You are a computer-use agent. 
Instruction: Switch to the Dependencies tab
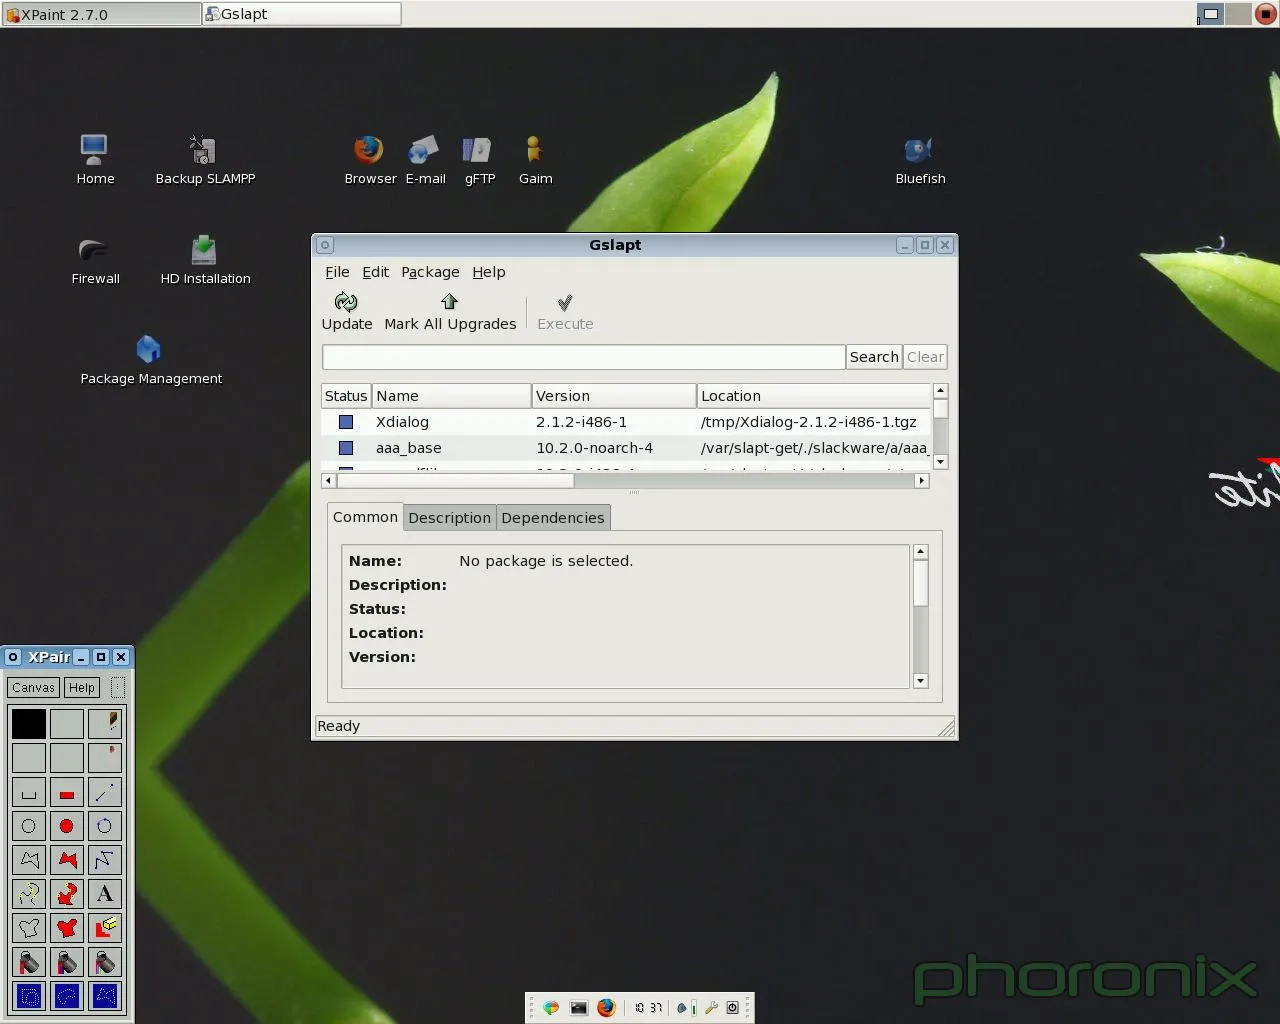(553, 518)
